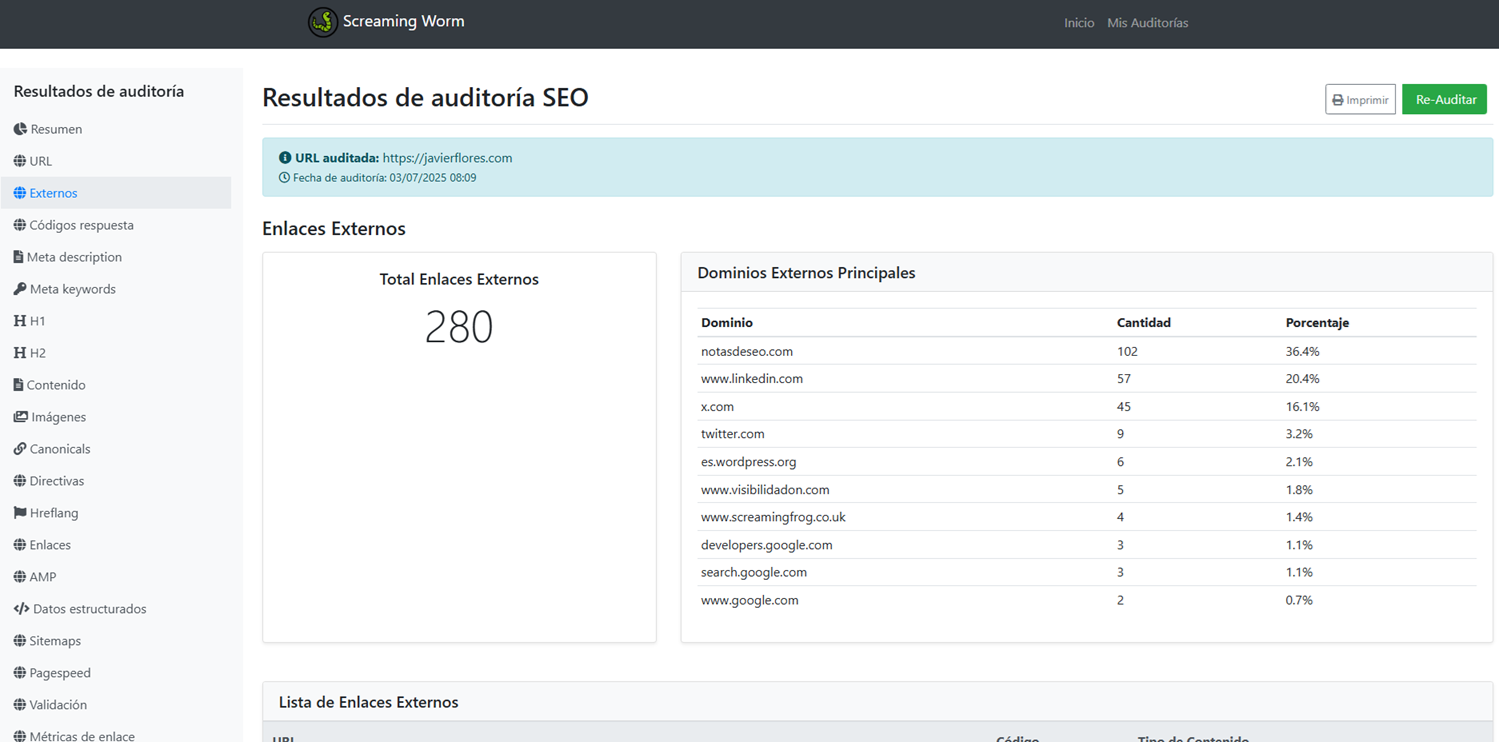
Task: Click the www.screamingfrog.co.uk domain cell
Action: [773, 517]
